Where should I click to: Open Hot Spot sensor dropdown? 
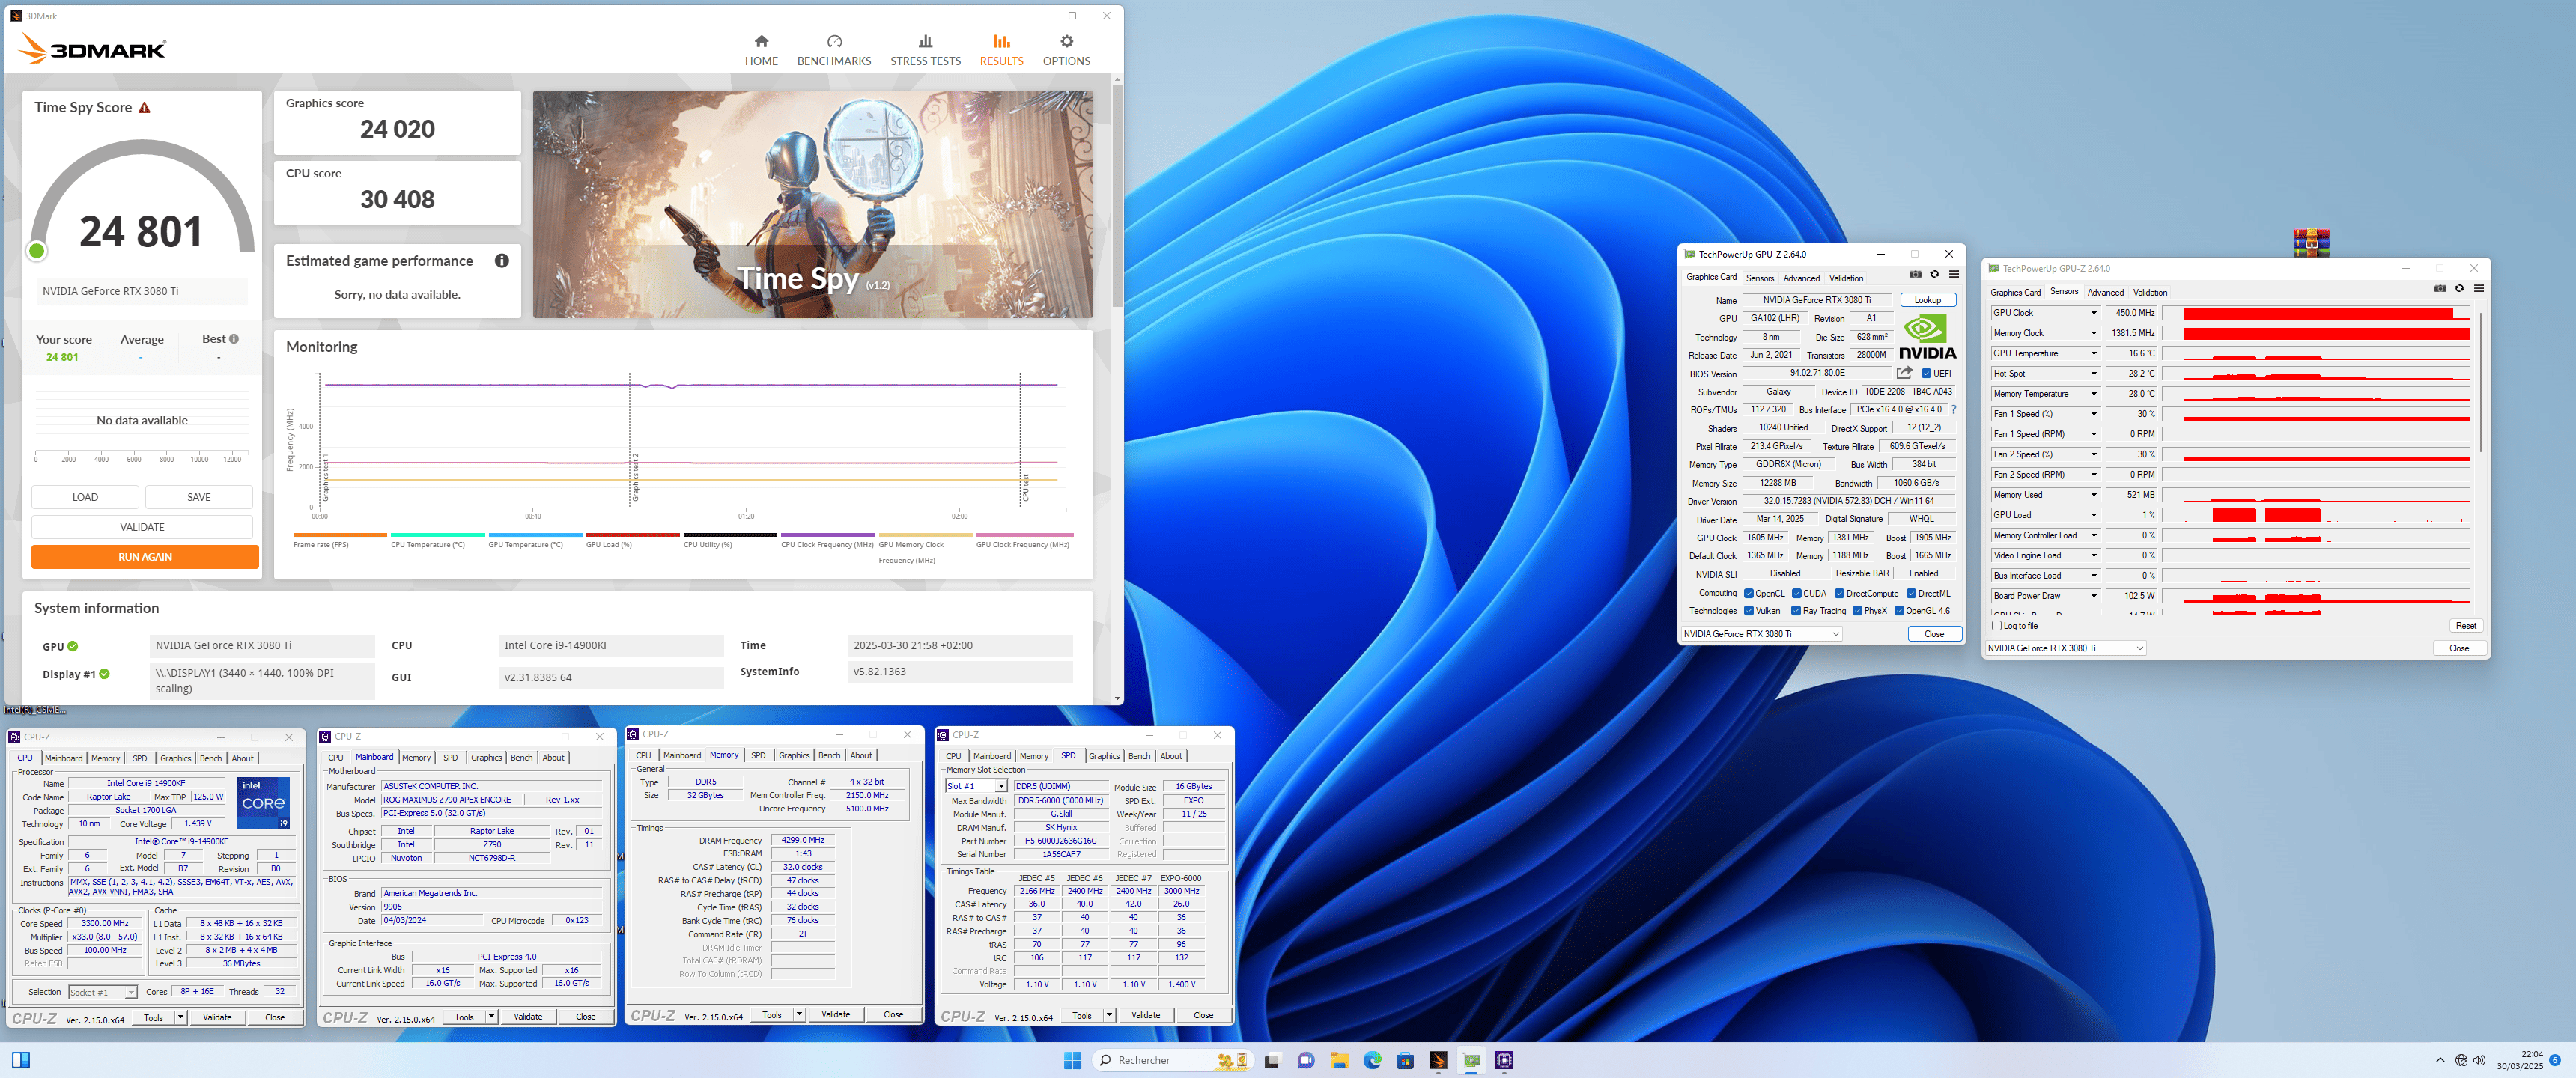(2094, 373)
